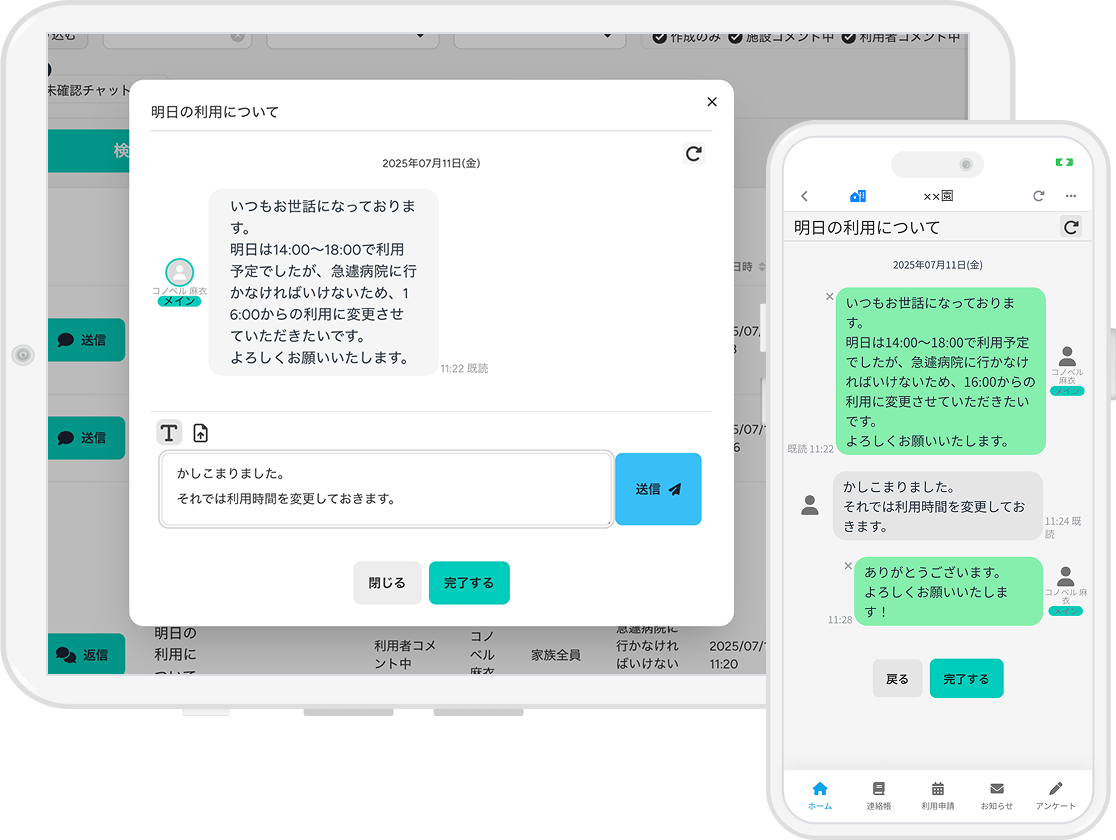This screenshot has width=1116, height=840.
Task: Click the reply message text box
Action: pos(386,489)
